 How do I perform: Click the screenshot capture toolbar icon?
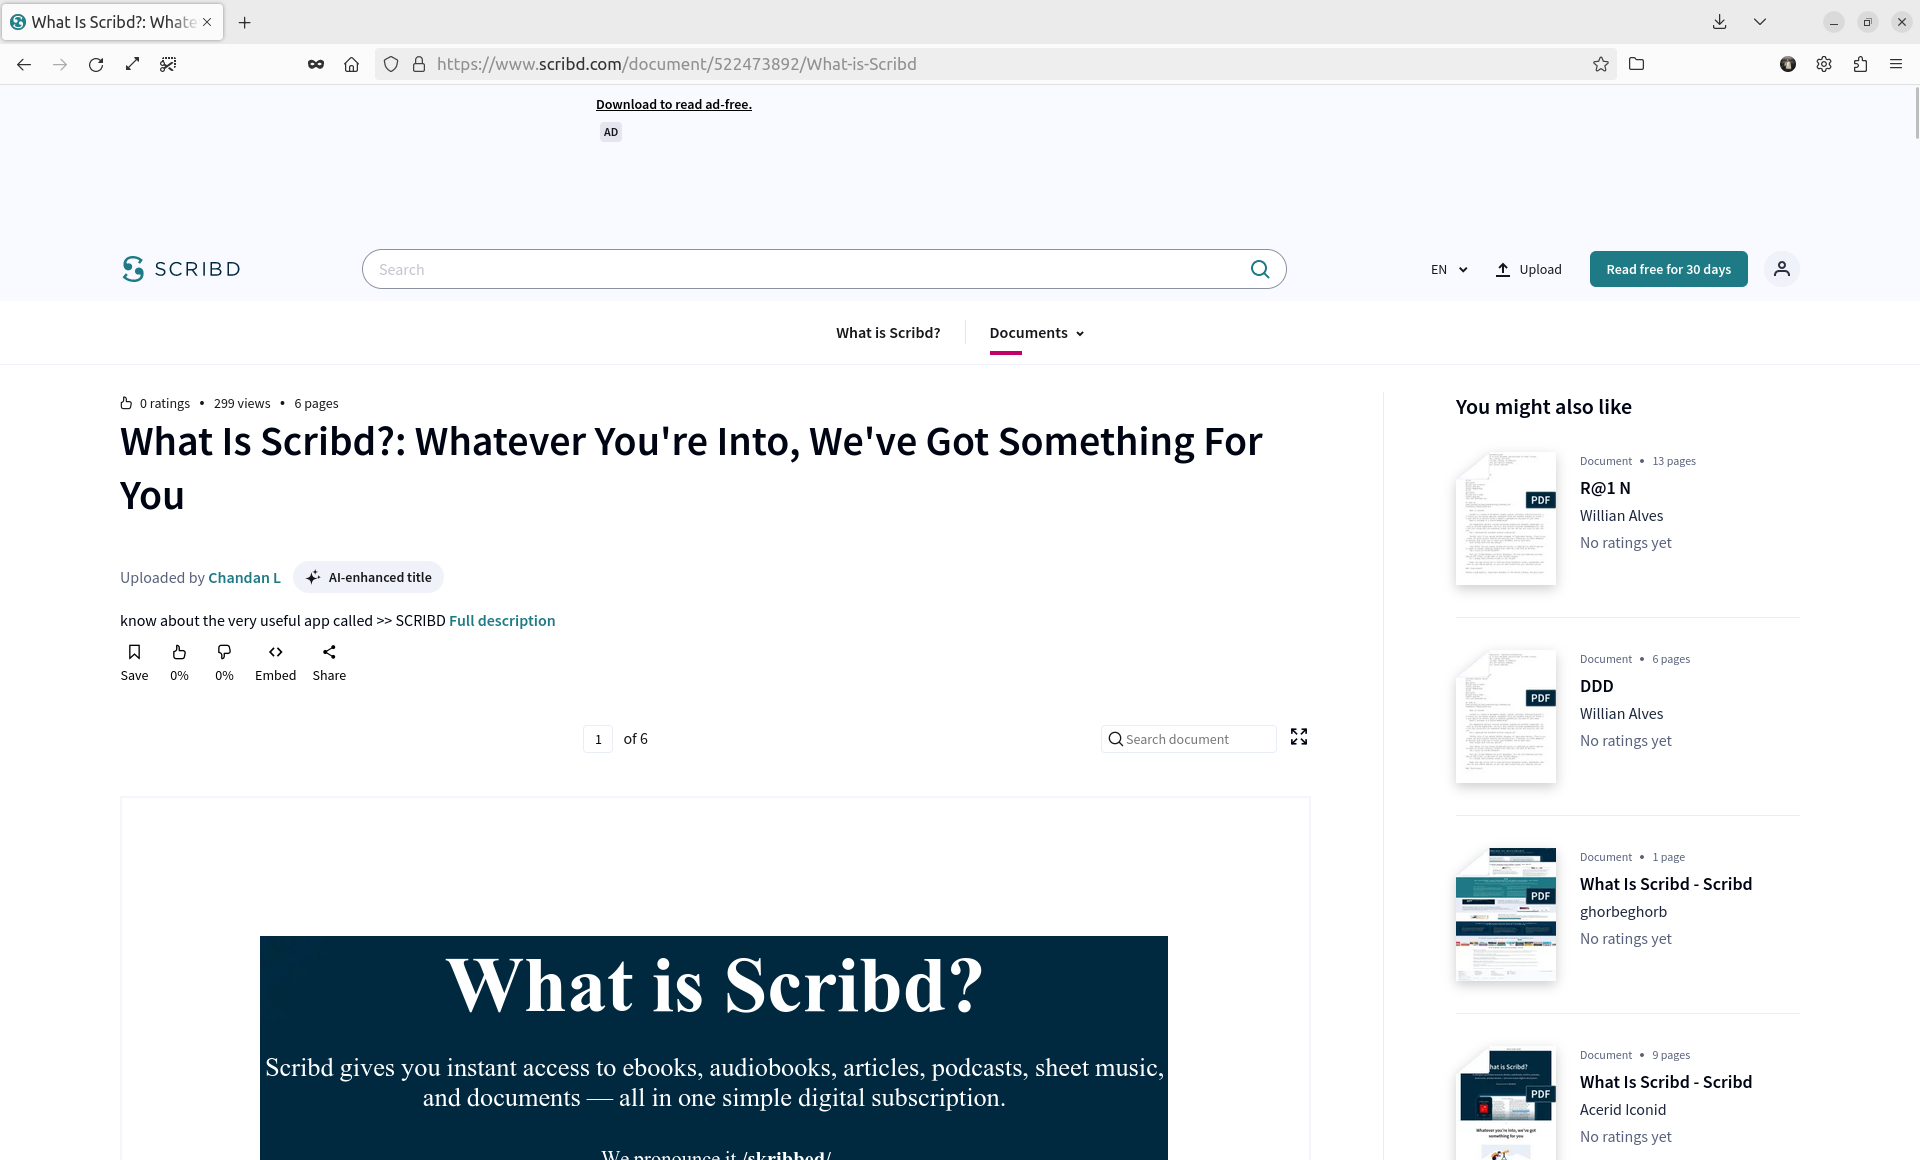tap(168, 64)
